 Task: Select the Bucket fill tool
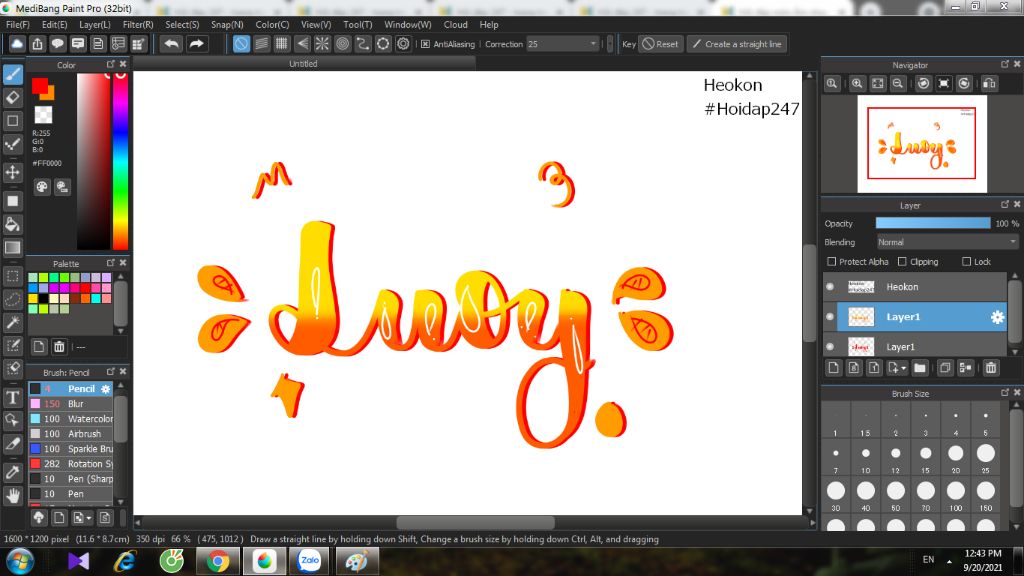(12, 225)
